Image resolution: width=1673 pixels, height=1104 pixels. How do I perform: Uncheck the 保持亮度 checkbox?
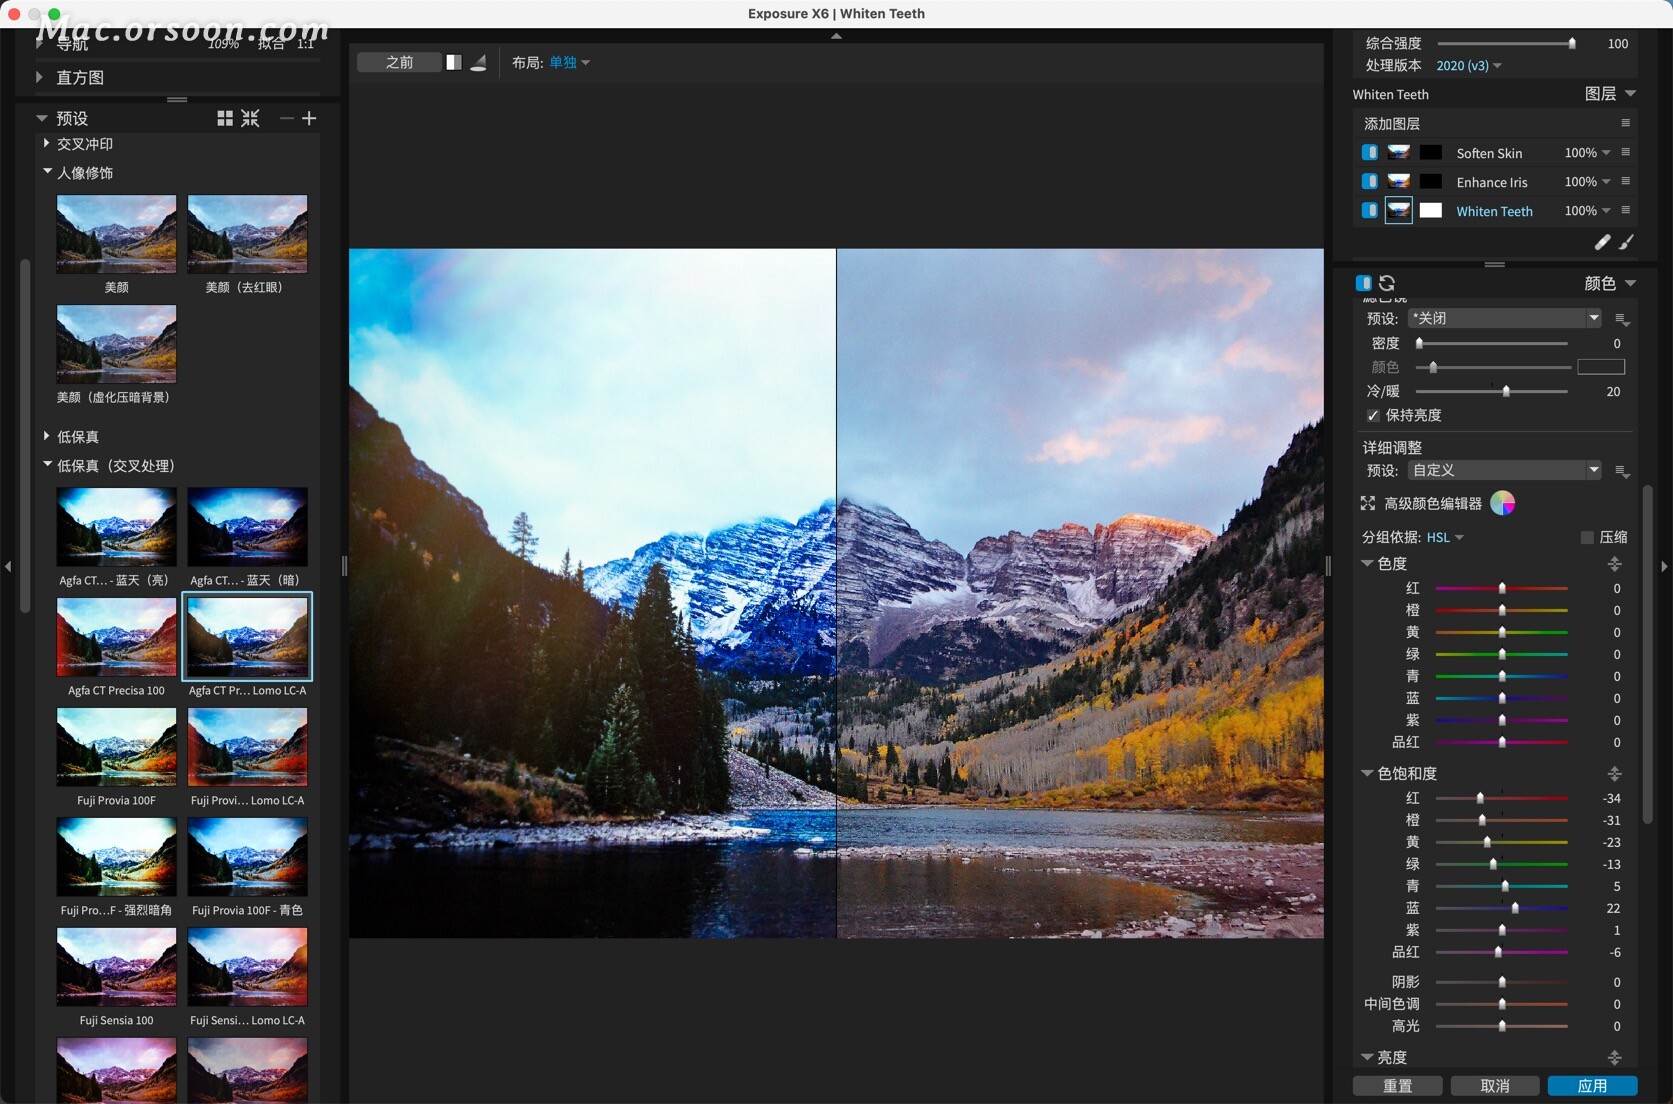tap(1372, 415)
